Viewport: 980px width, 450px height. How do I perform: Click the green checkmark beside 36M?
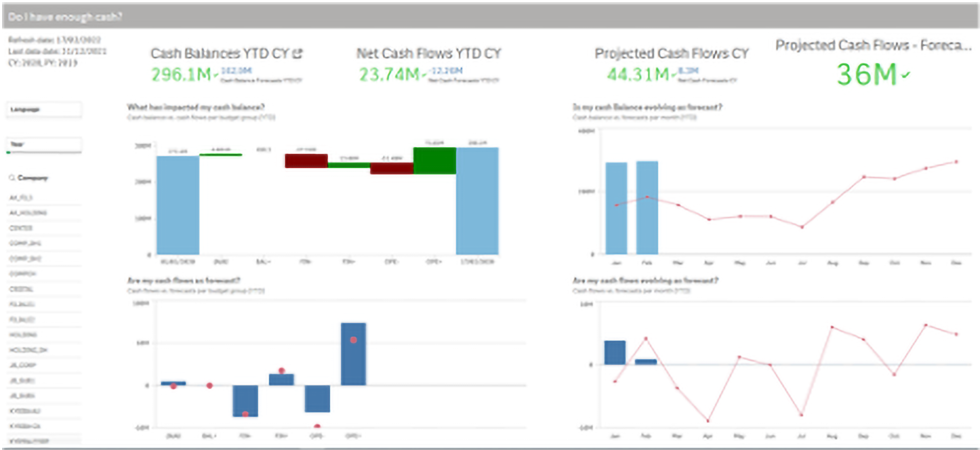point(906,75)
